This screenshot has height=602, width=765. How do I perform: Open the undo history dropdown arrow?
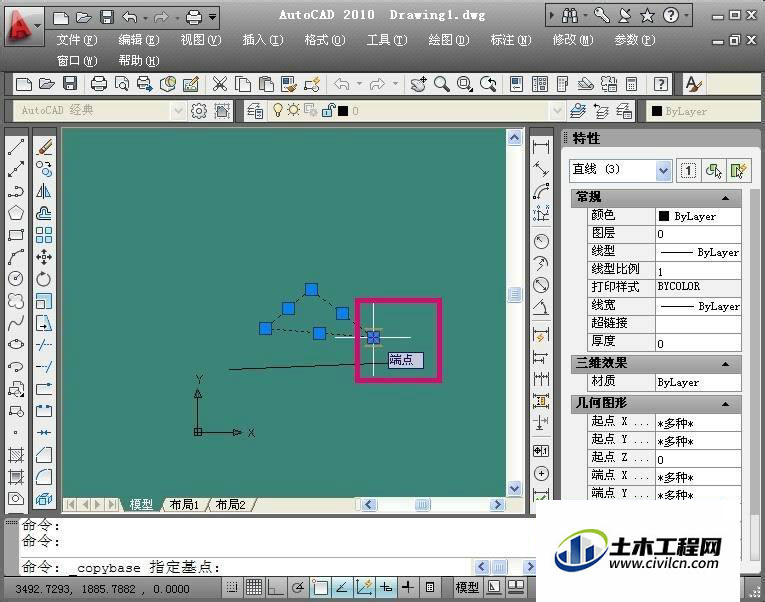[x=145, y=18]
